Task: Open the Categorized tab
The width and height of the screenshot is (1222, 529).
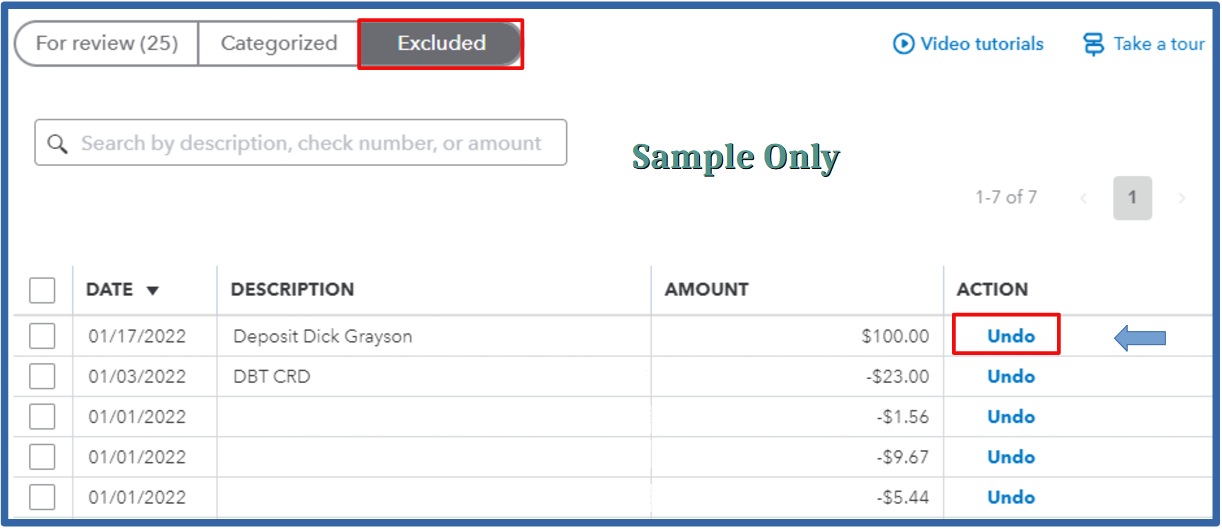Action: (279, 43)
